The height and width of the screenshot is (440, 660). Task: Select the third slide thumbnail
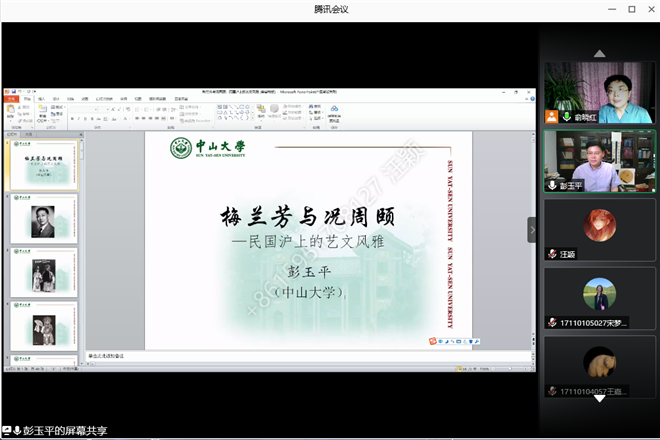point(42,272)
